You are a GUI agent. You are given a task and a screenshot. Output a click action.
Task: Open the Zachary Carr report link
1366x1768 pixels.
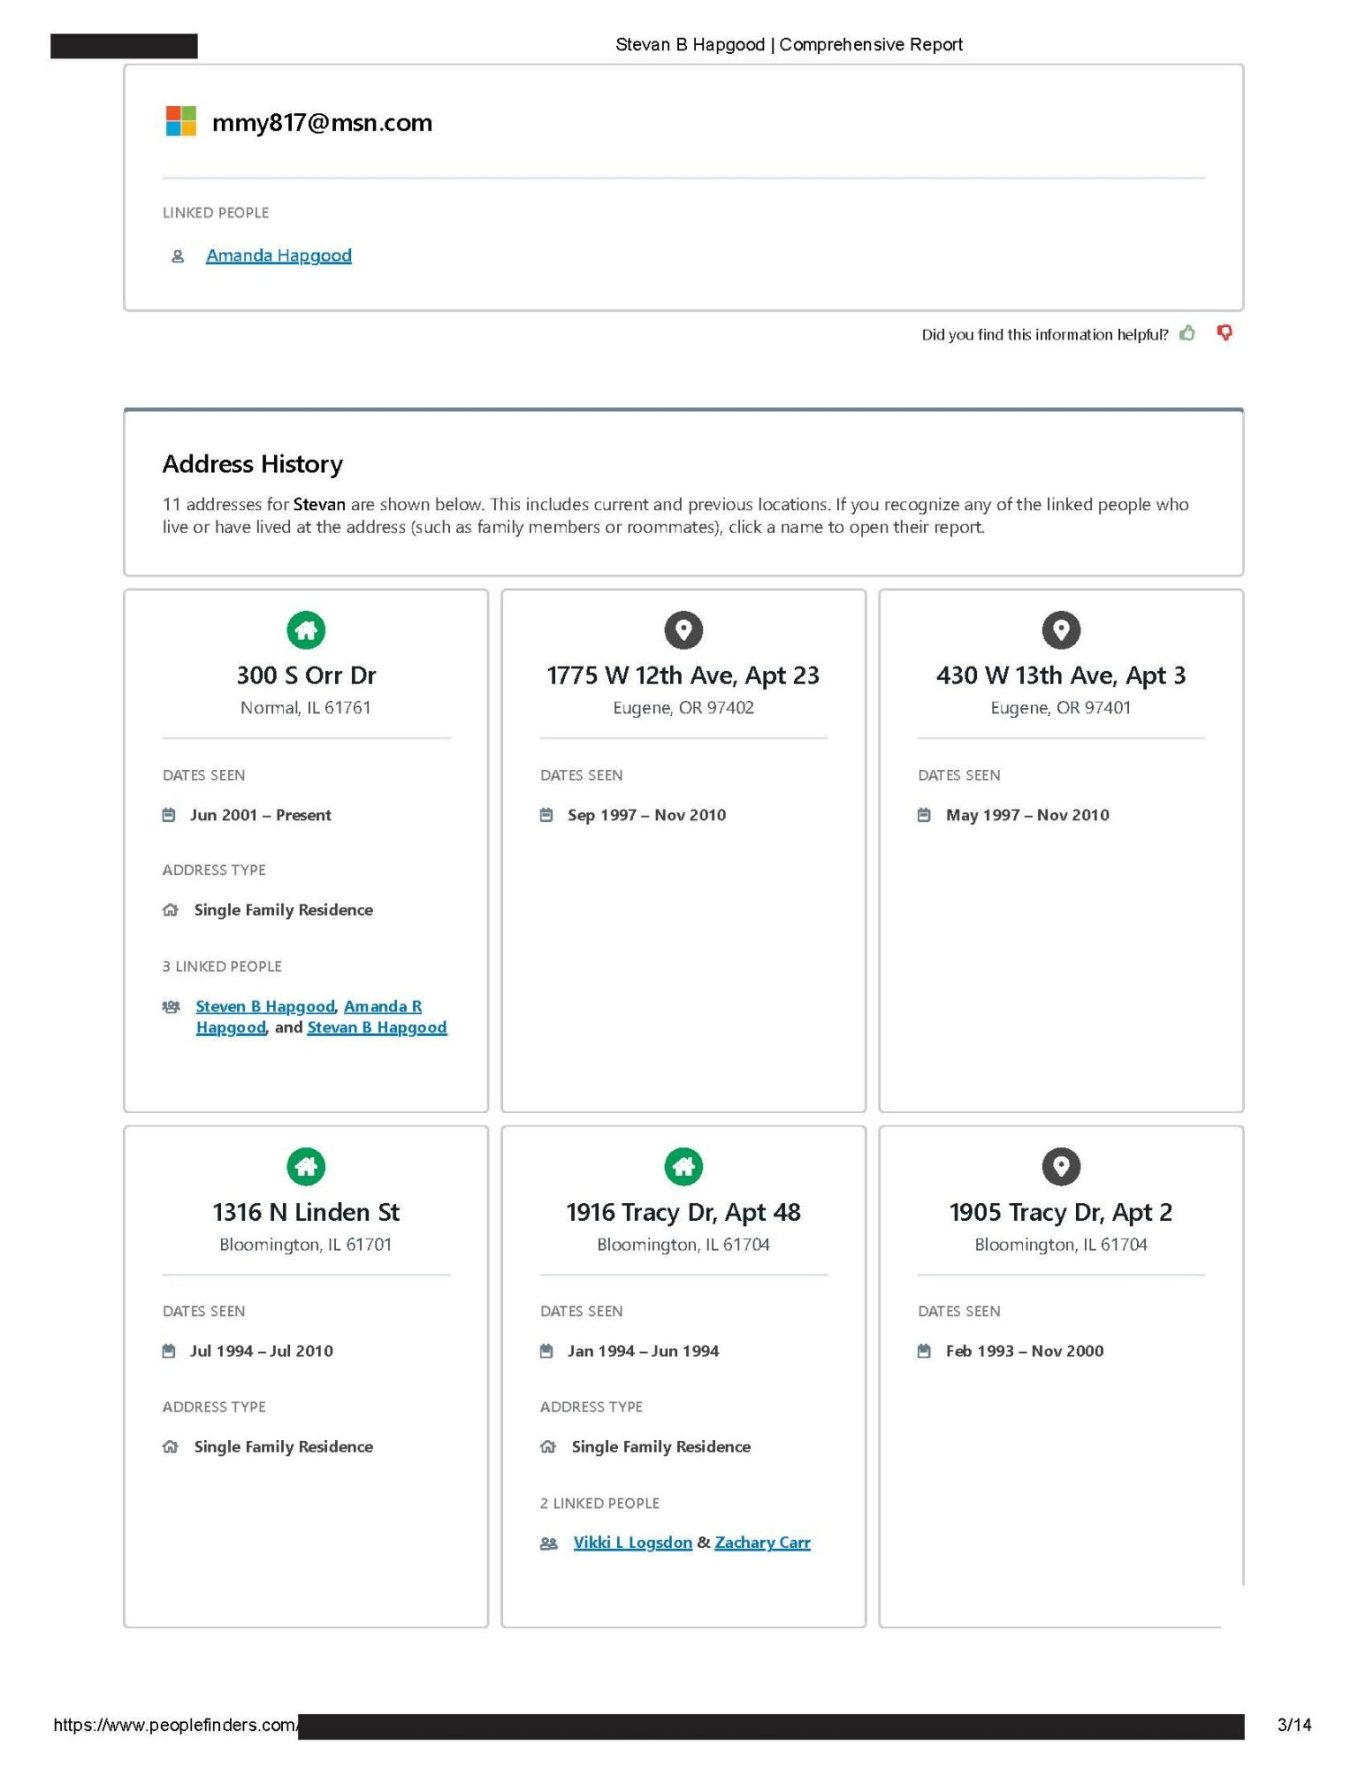(762, 1543)
